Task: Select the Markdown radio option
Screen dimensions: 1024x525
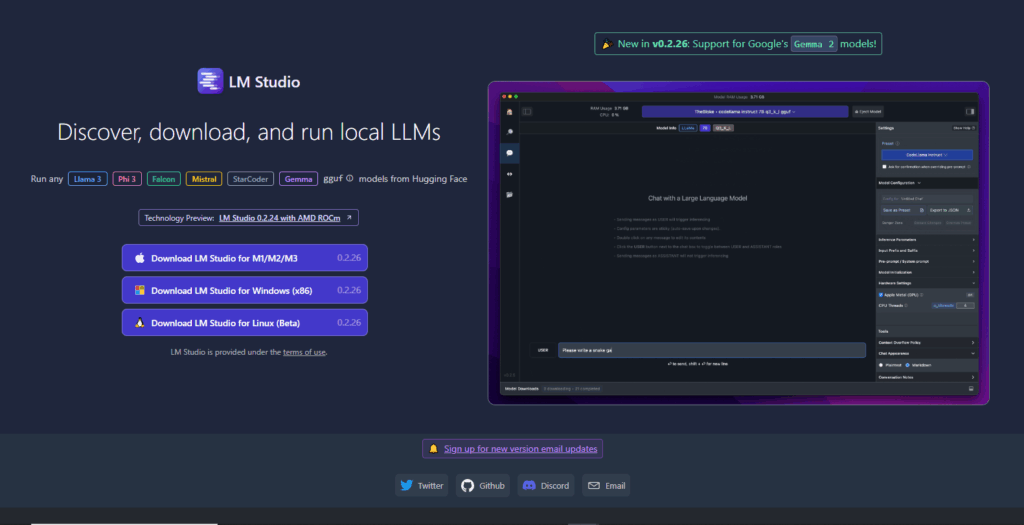Action: tap(907, 365)
